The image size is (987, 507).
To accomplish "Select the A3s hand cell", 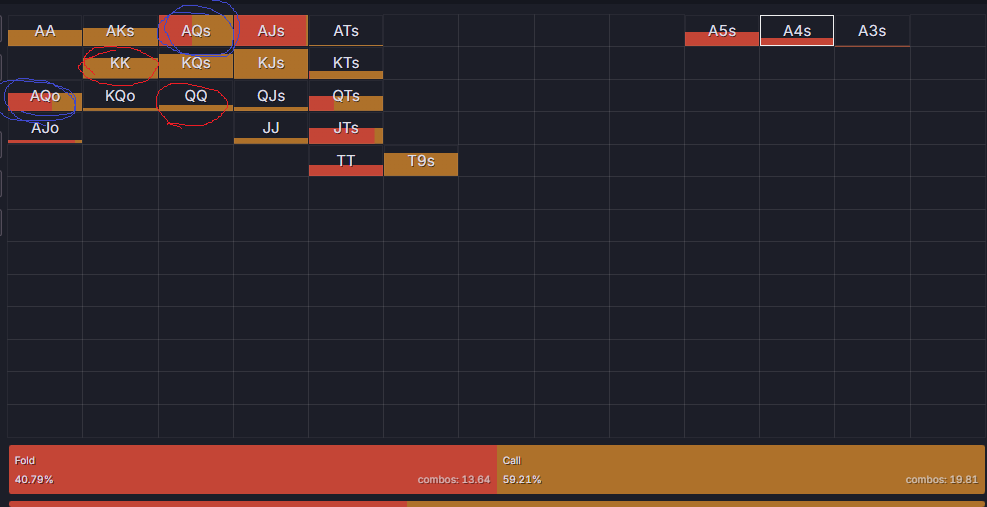I will tap(872, 31).
